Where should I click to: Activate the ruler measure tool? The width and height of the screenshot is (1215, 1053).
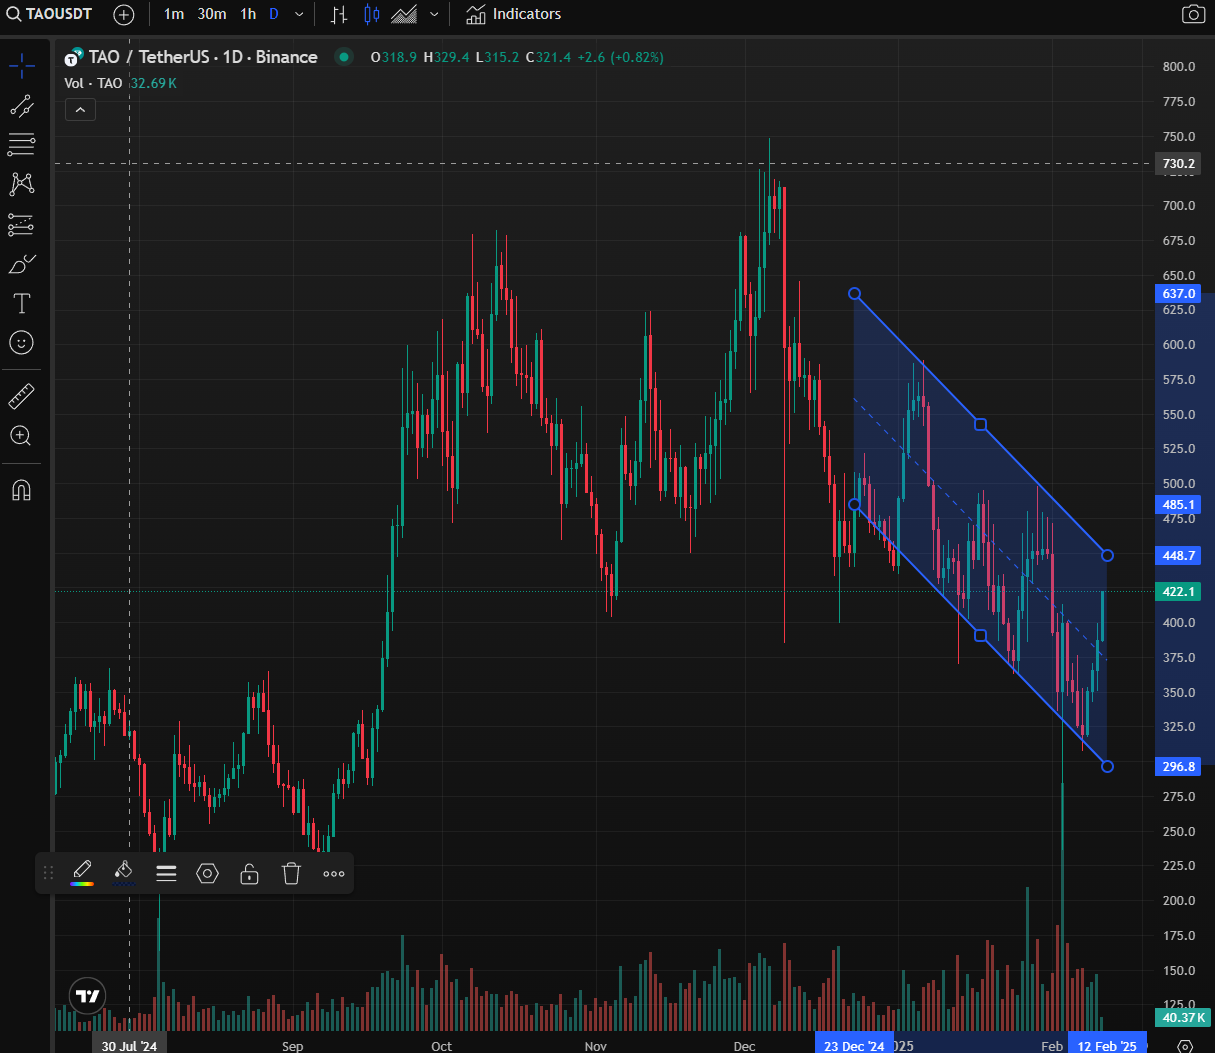[x=21, y=396]
